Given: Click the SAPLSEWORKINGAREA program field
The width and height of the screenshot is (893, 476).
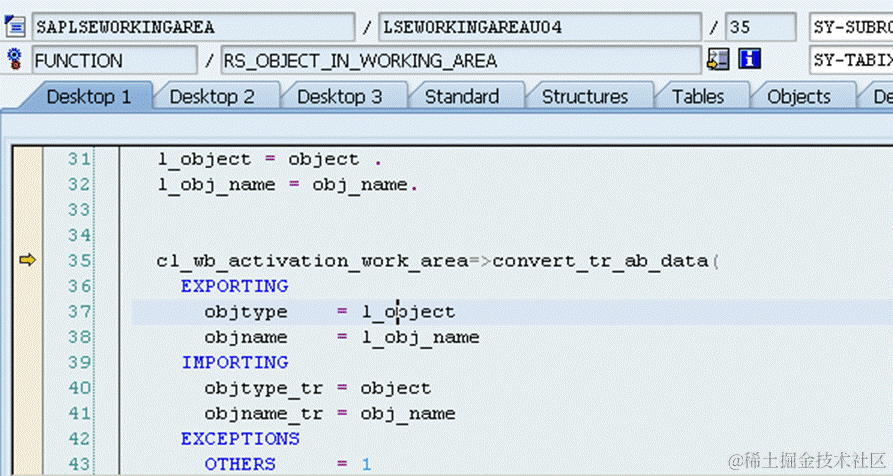Looking at the screenshot, I should (x=194, y=27).
